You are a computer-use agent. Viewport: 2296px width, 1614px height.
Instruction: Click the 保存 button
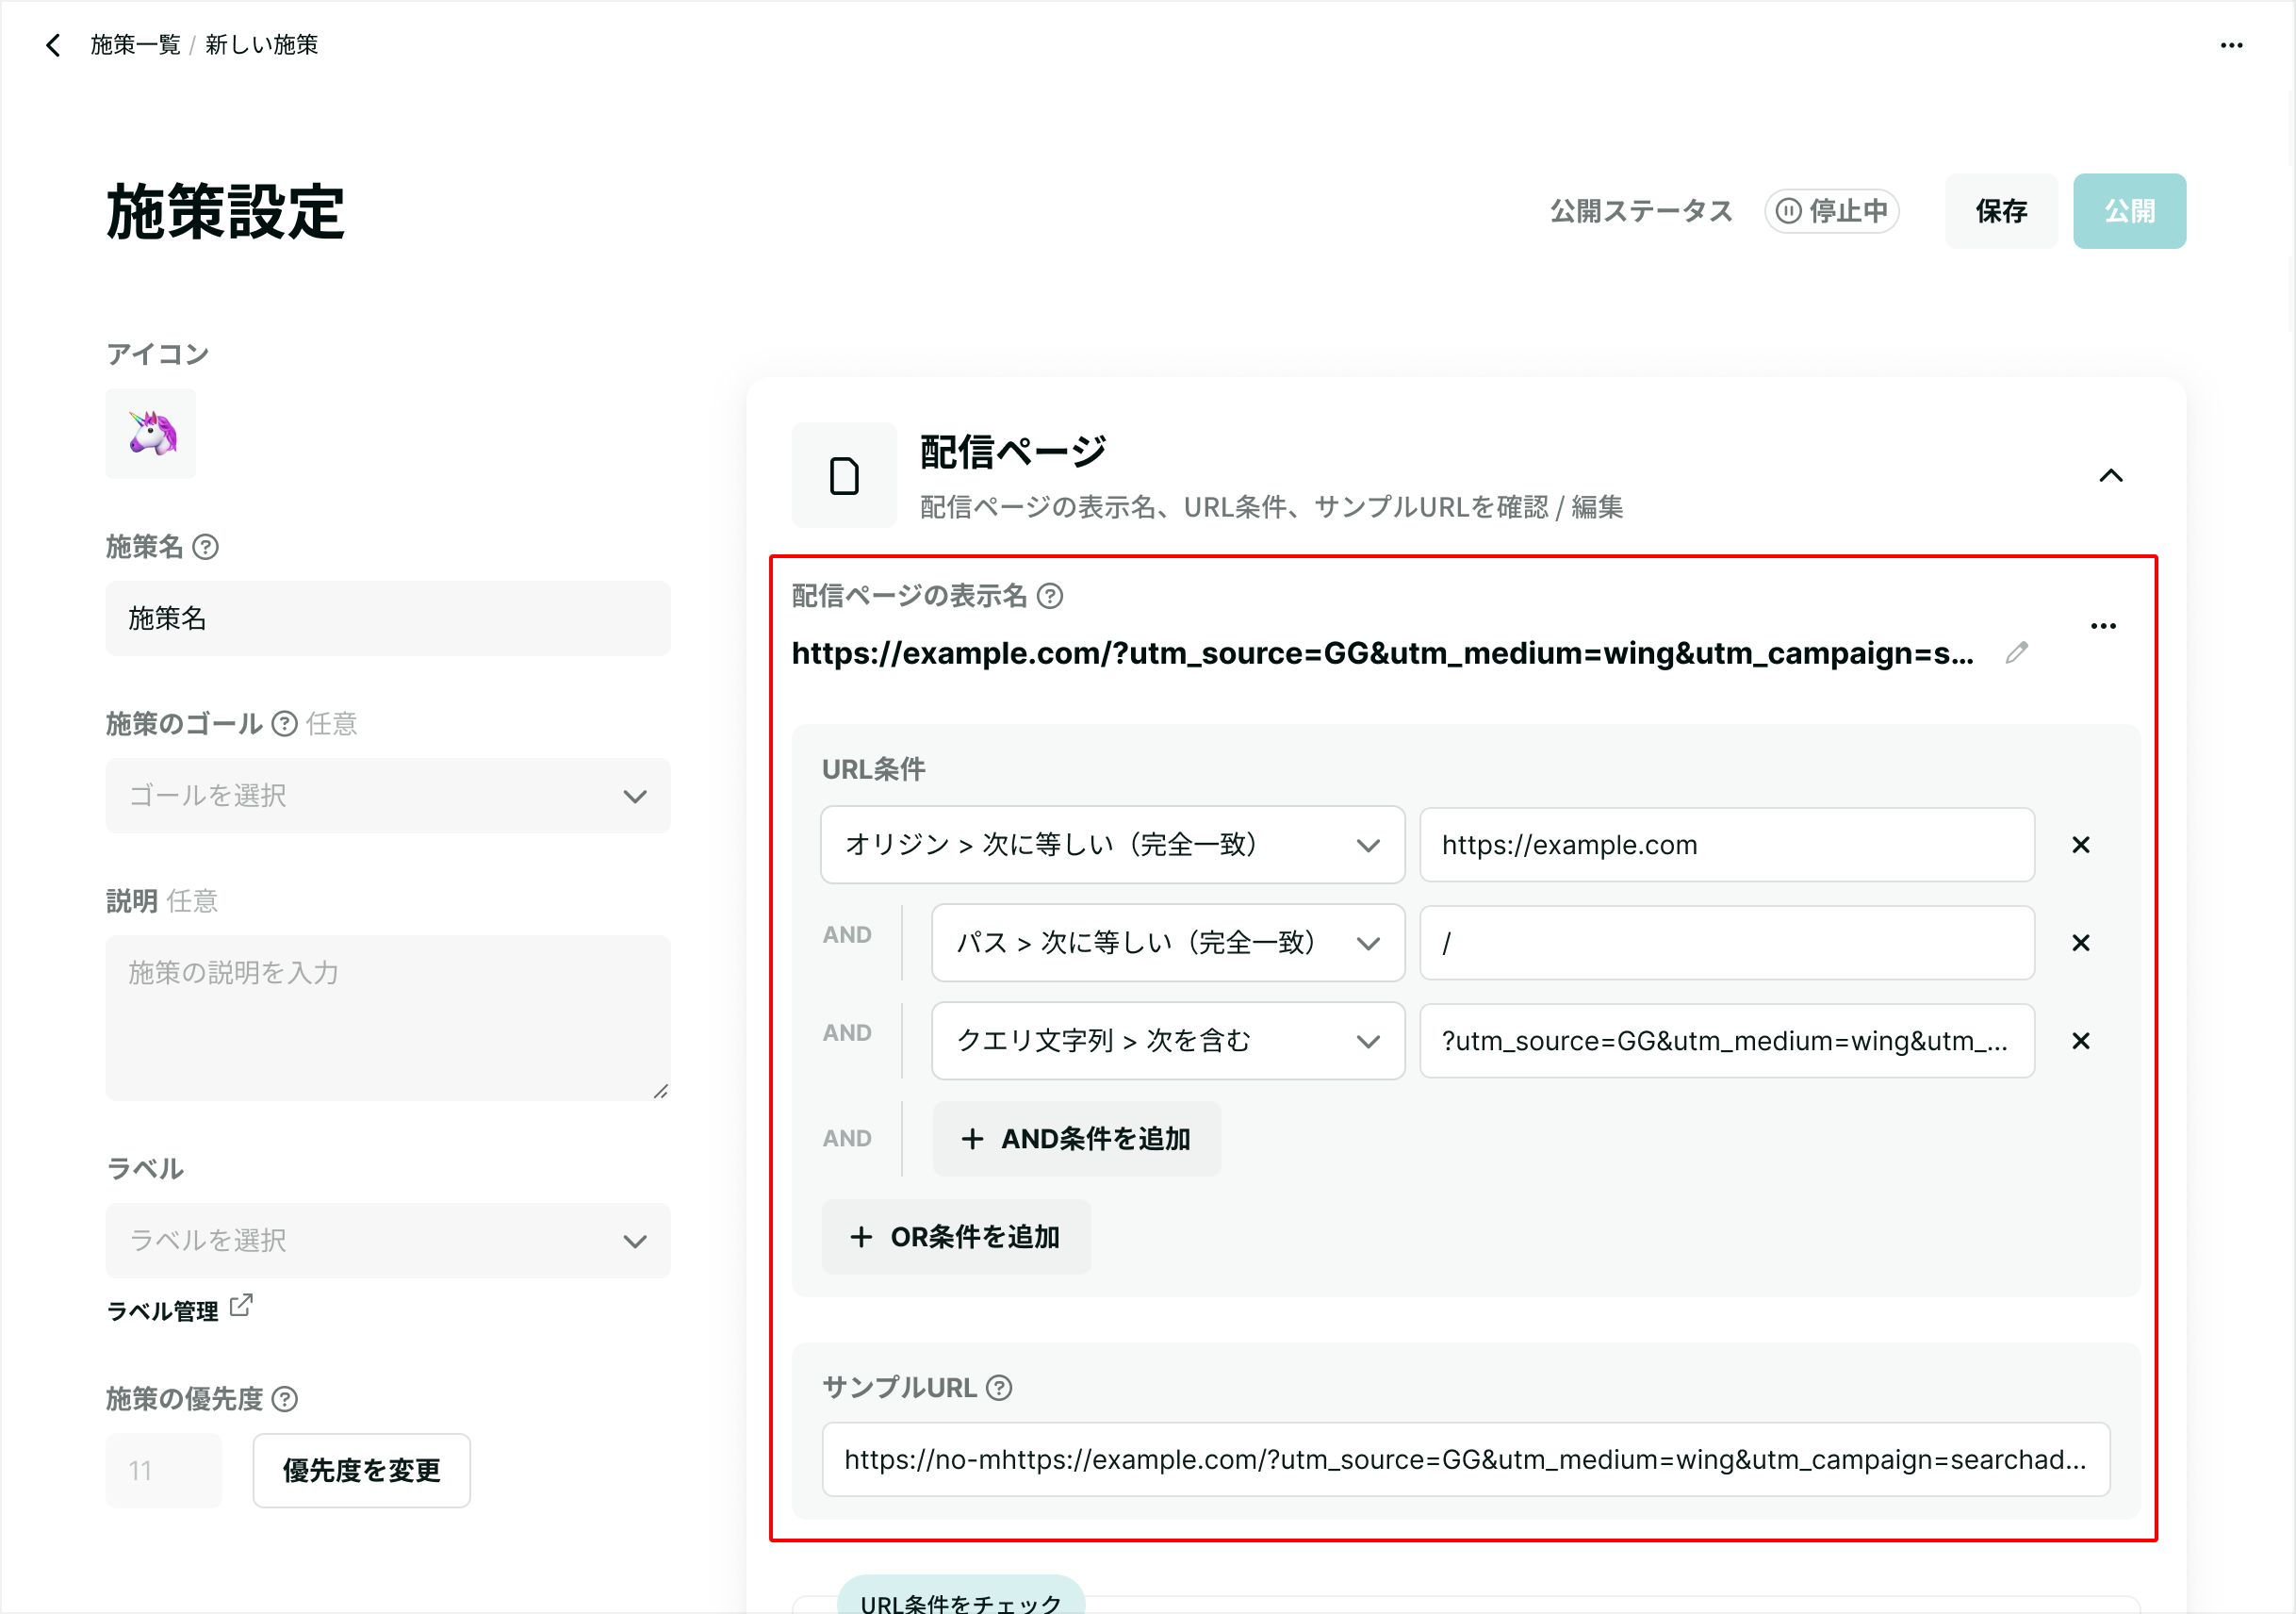(x=2000, y=211)
